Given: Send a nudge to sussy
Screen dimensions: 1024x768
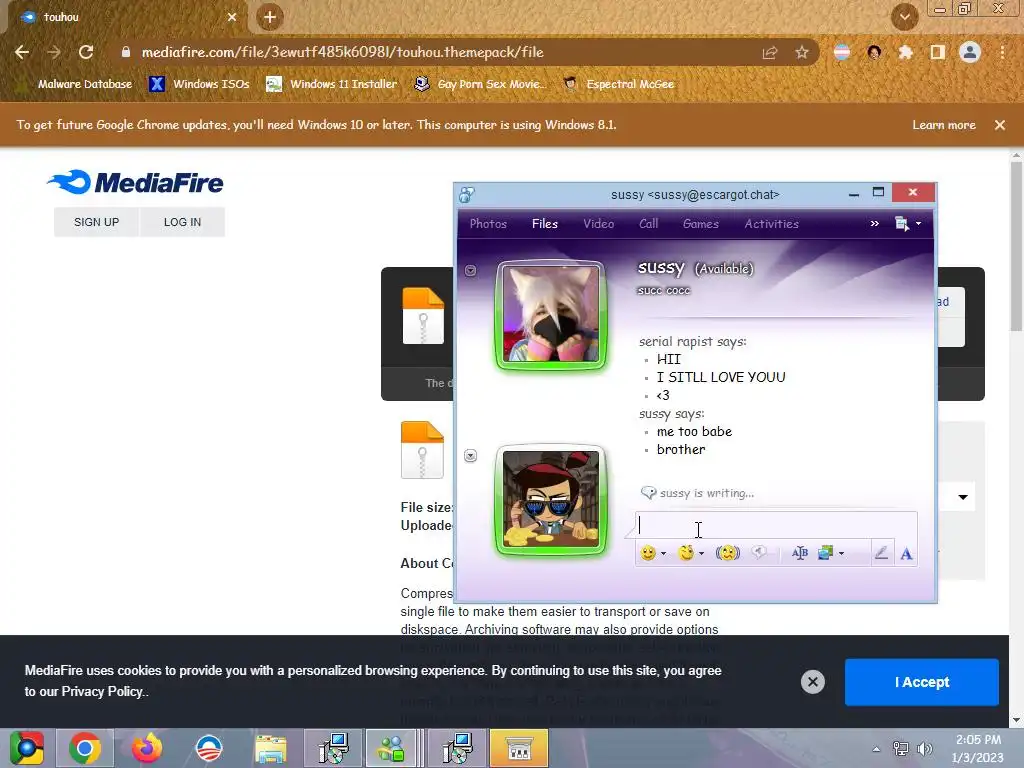Looking at the screenshot, I should pyautogui.click(x=728, y=553).
